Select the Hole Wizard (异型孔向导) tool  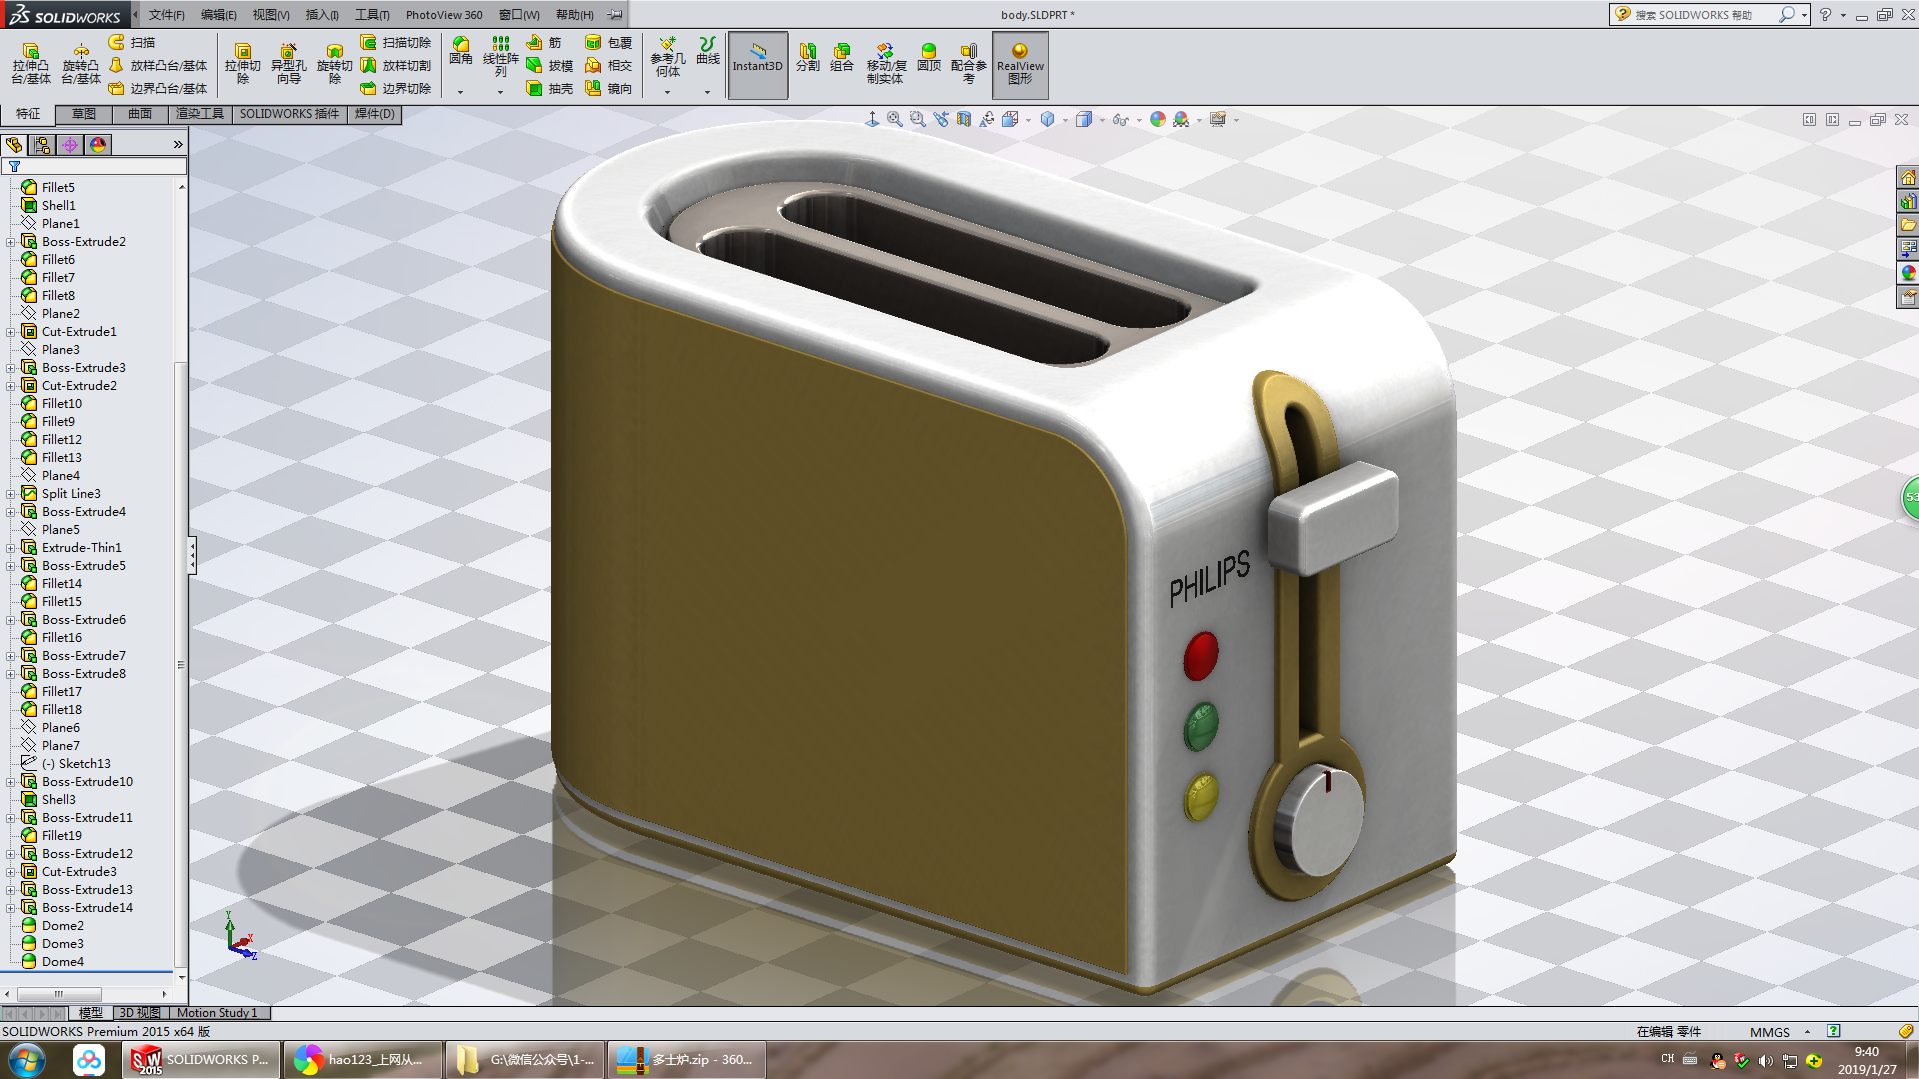288,64
